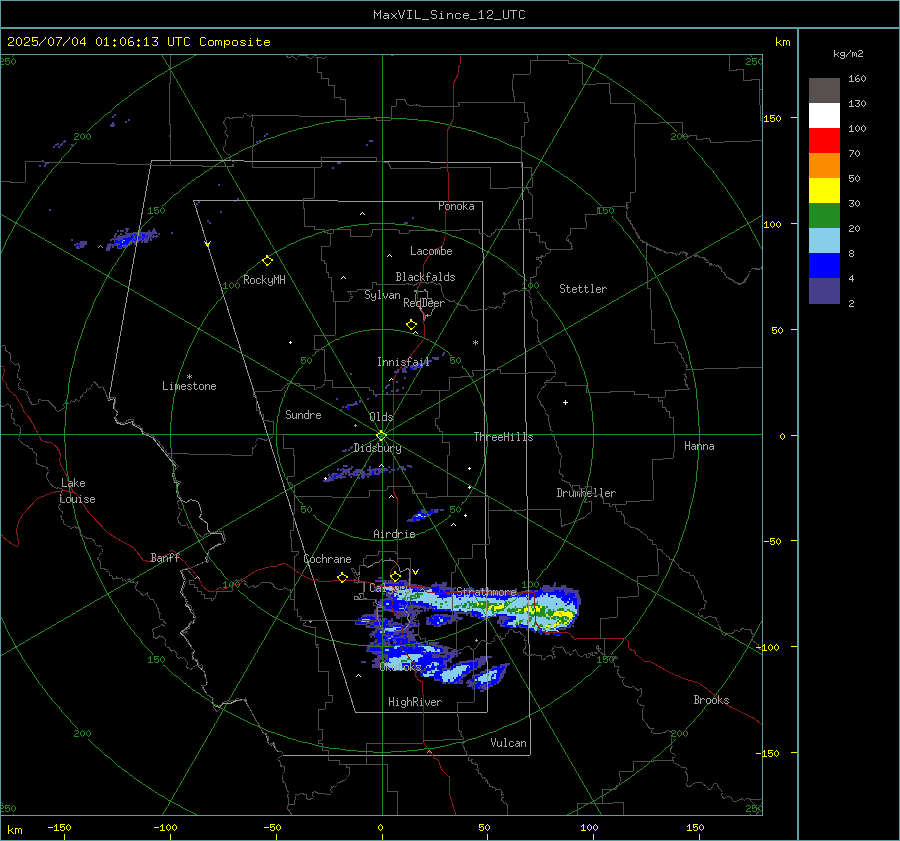
Task: Click the 160 legend value
Action: tap(857, 79)
